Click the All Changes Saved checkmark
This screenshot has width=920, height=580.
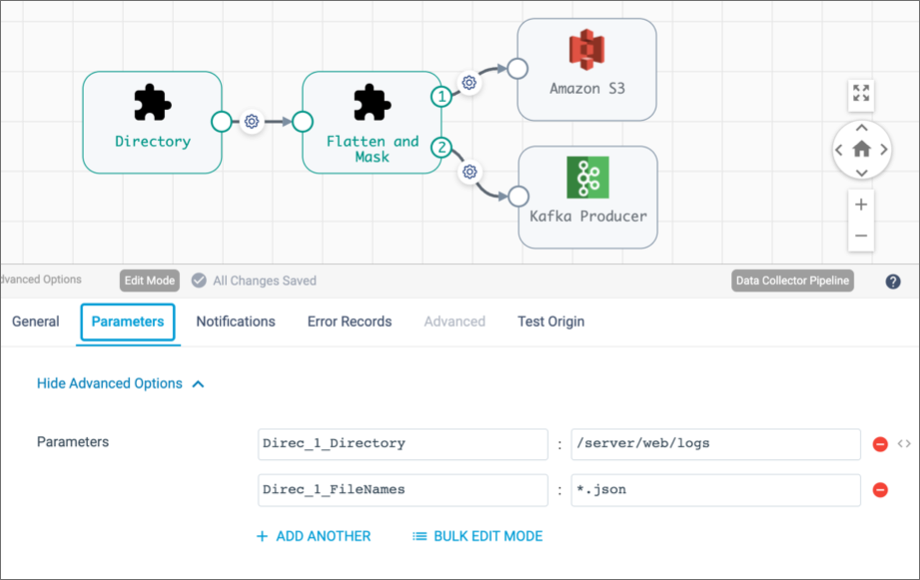(x=199, y=280)
